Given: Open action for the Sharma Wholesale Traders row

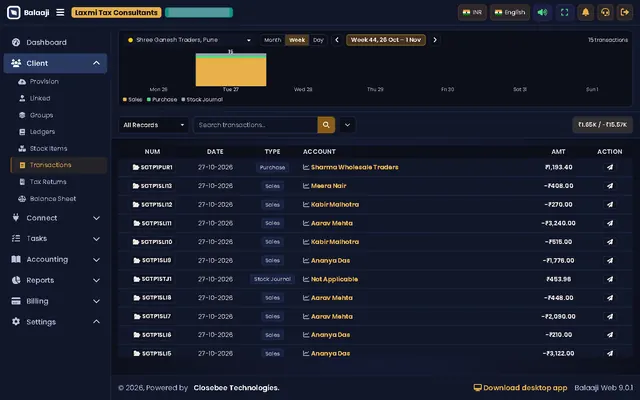Looking at the screenshot, I should pyautogui.click(x=609, y=167).
